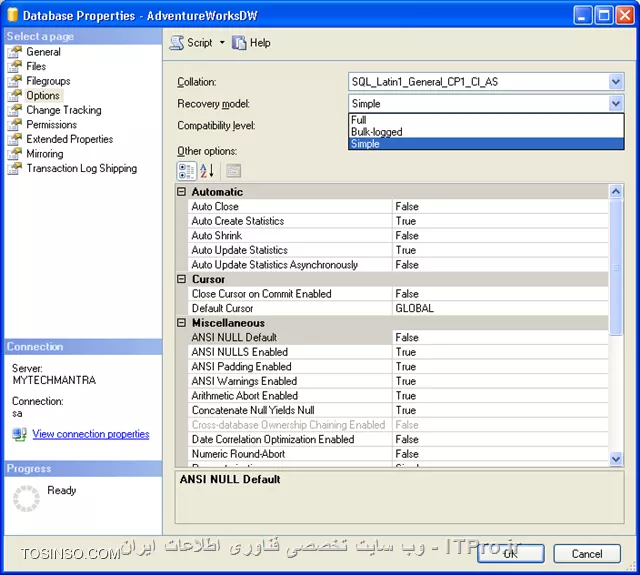640x575 pixels.
Task: Choose Simple in the recovery list
Action: (x=486, y=144)
